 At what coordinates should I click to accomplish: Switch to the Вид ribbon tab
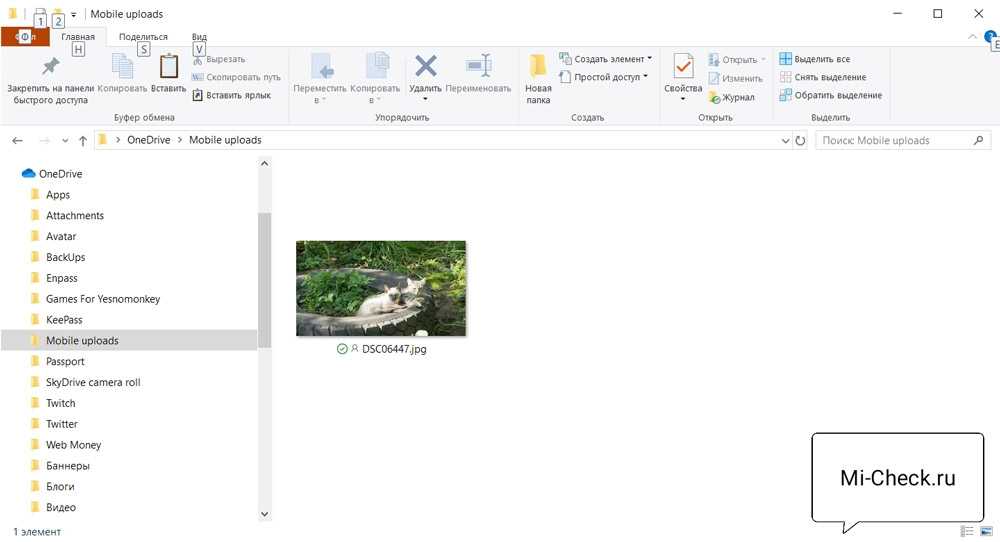tap(199, 37)
